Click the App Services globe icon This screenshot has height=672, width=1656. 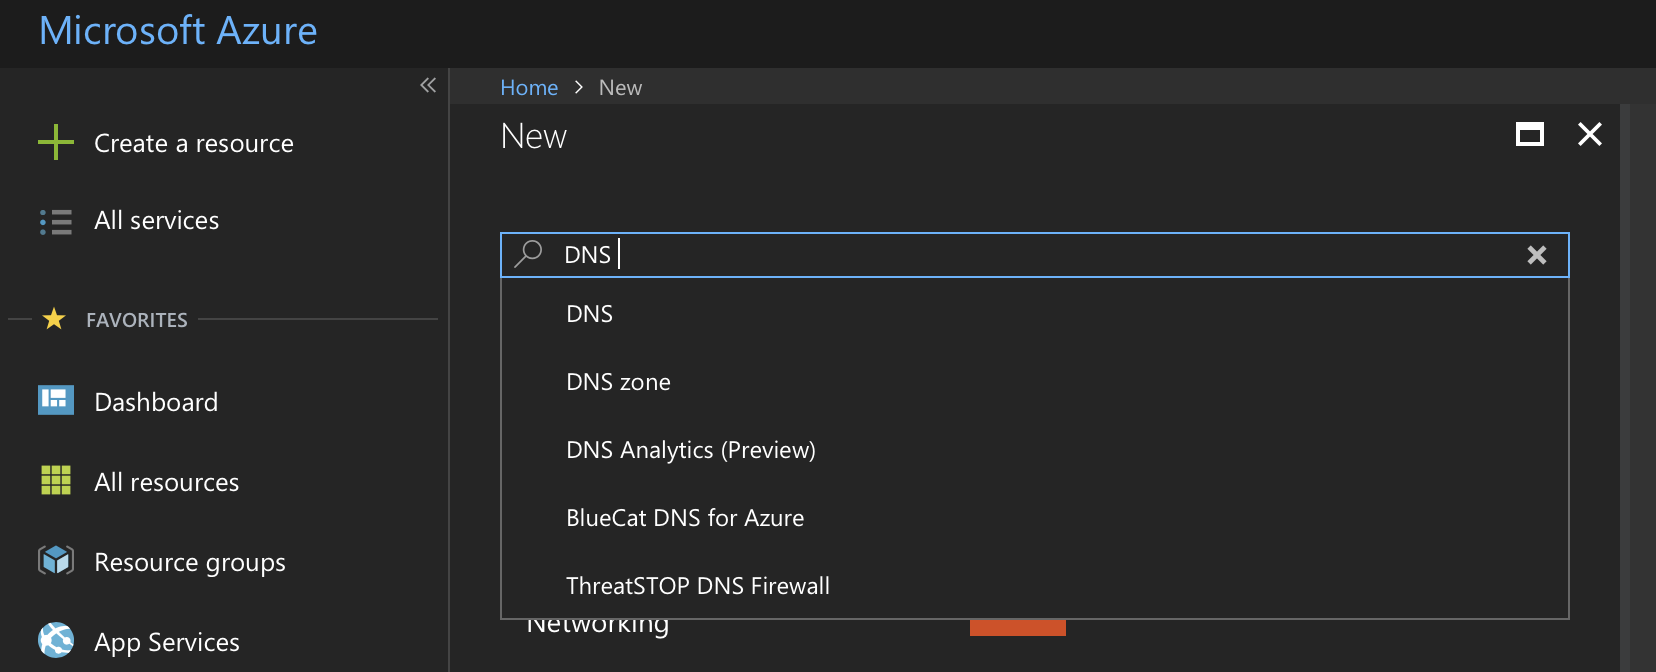point(56,640)
